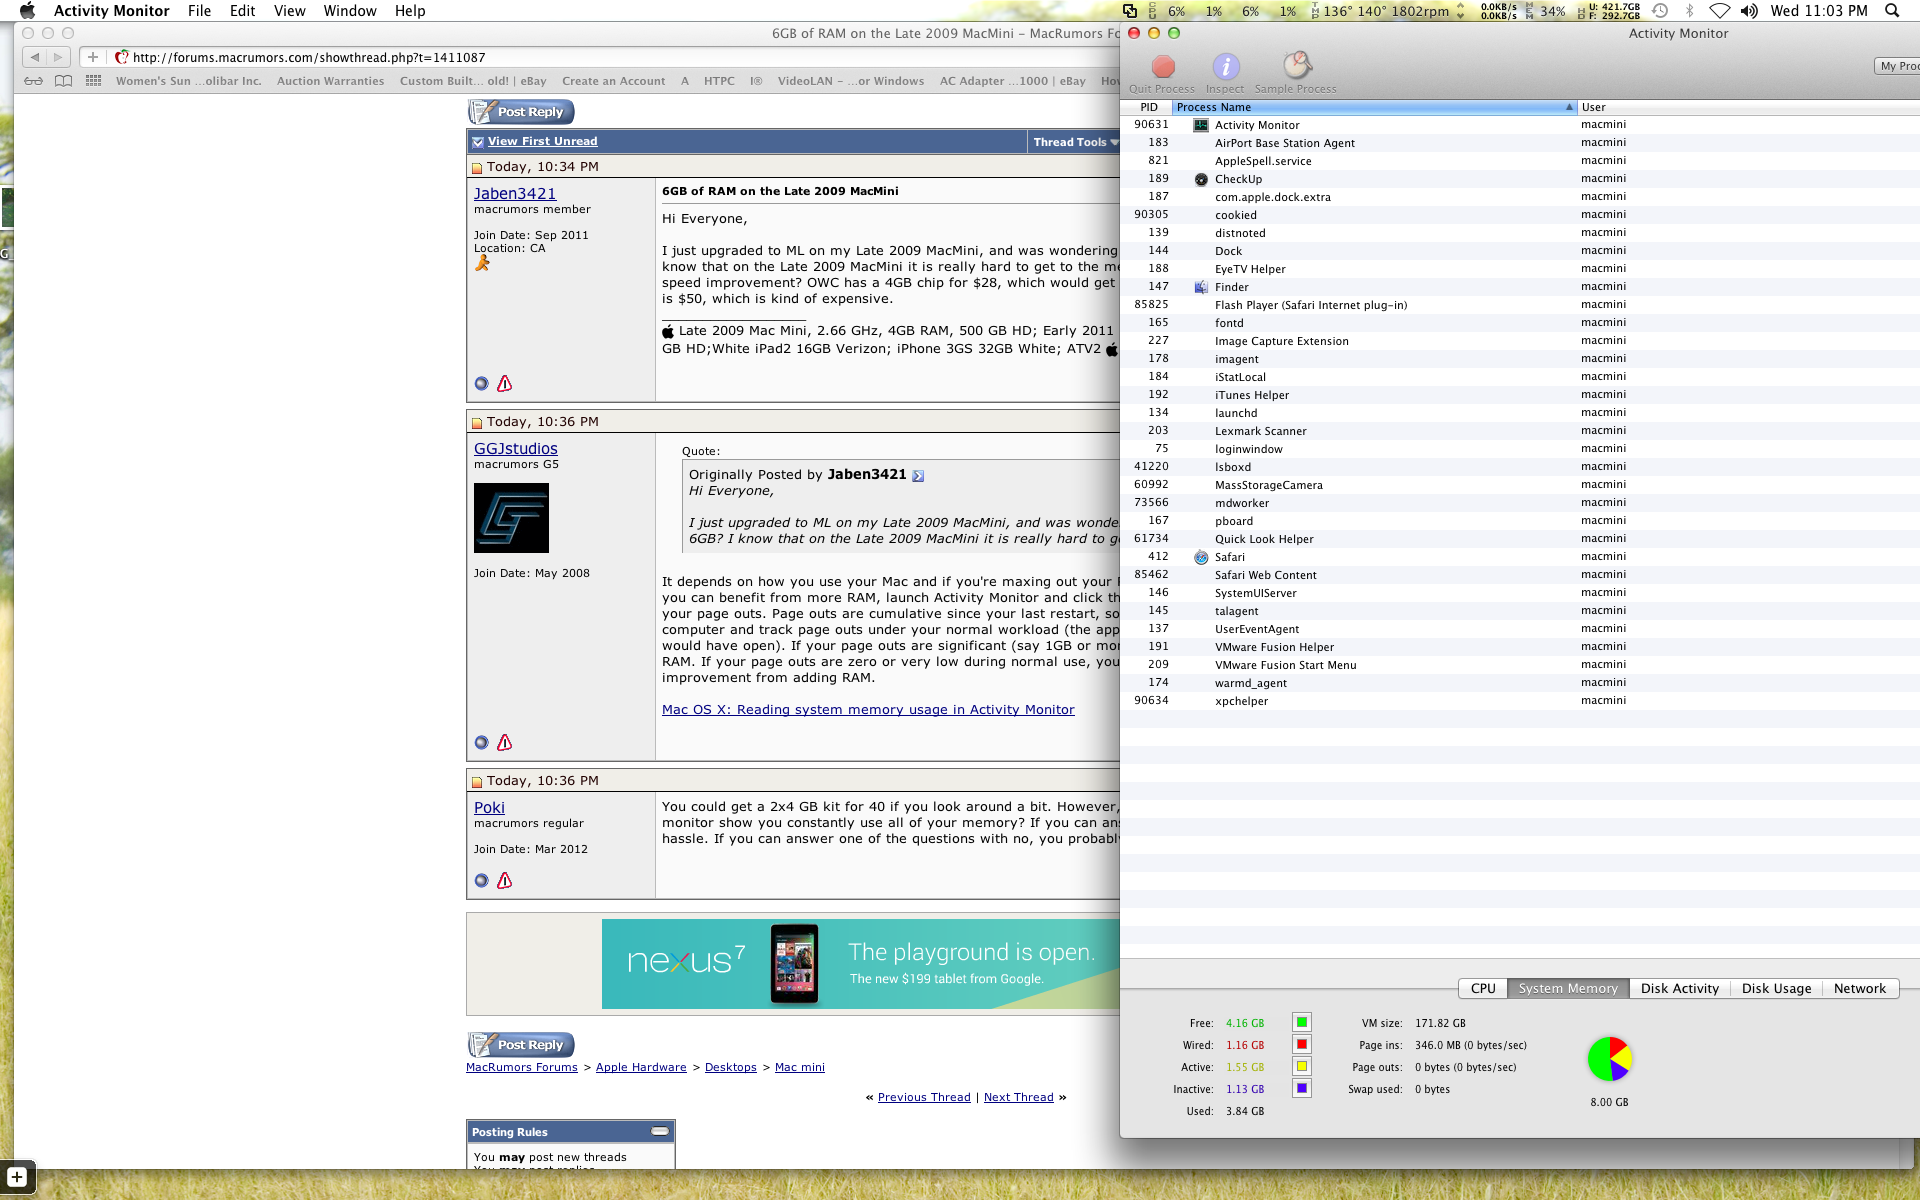Click the Post Reply button above the thread
The image size is (1920, 1200).
click(x=521, y=112)
